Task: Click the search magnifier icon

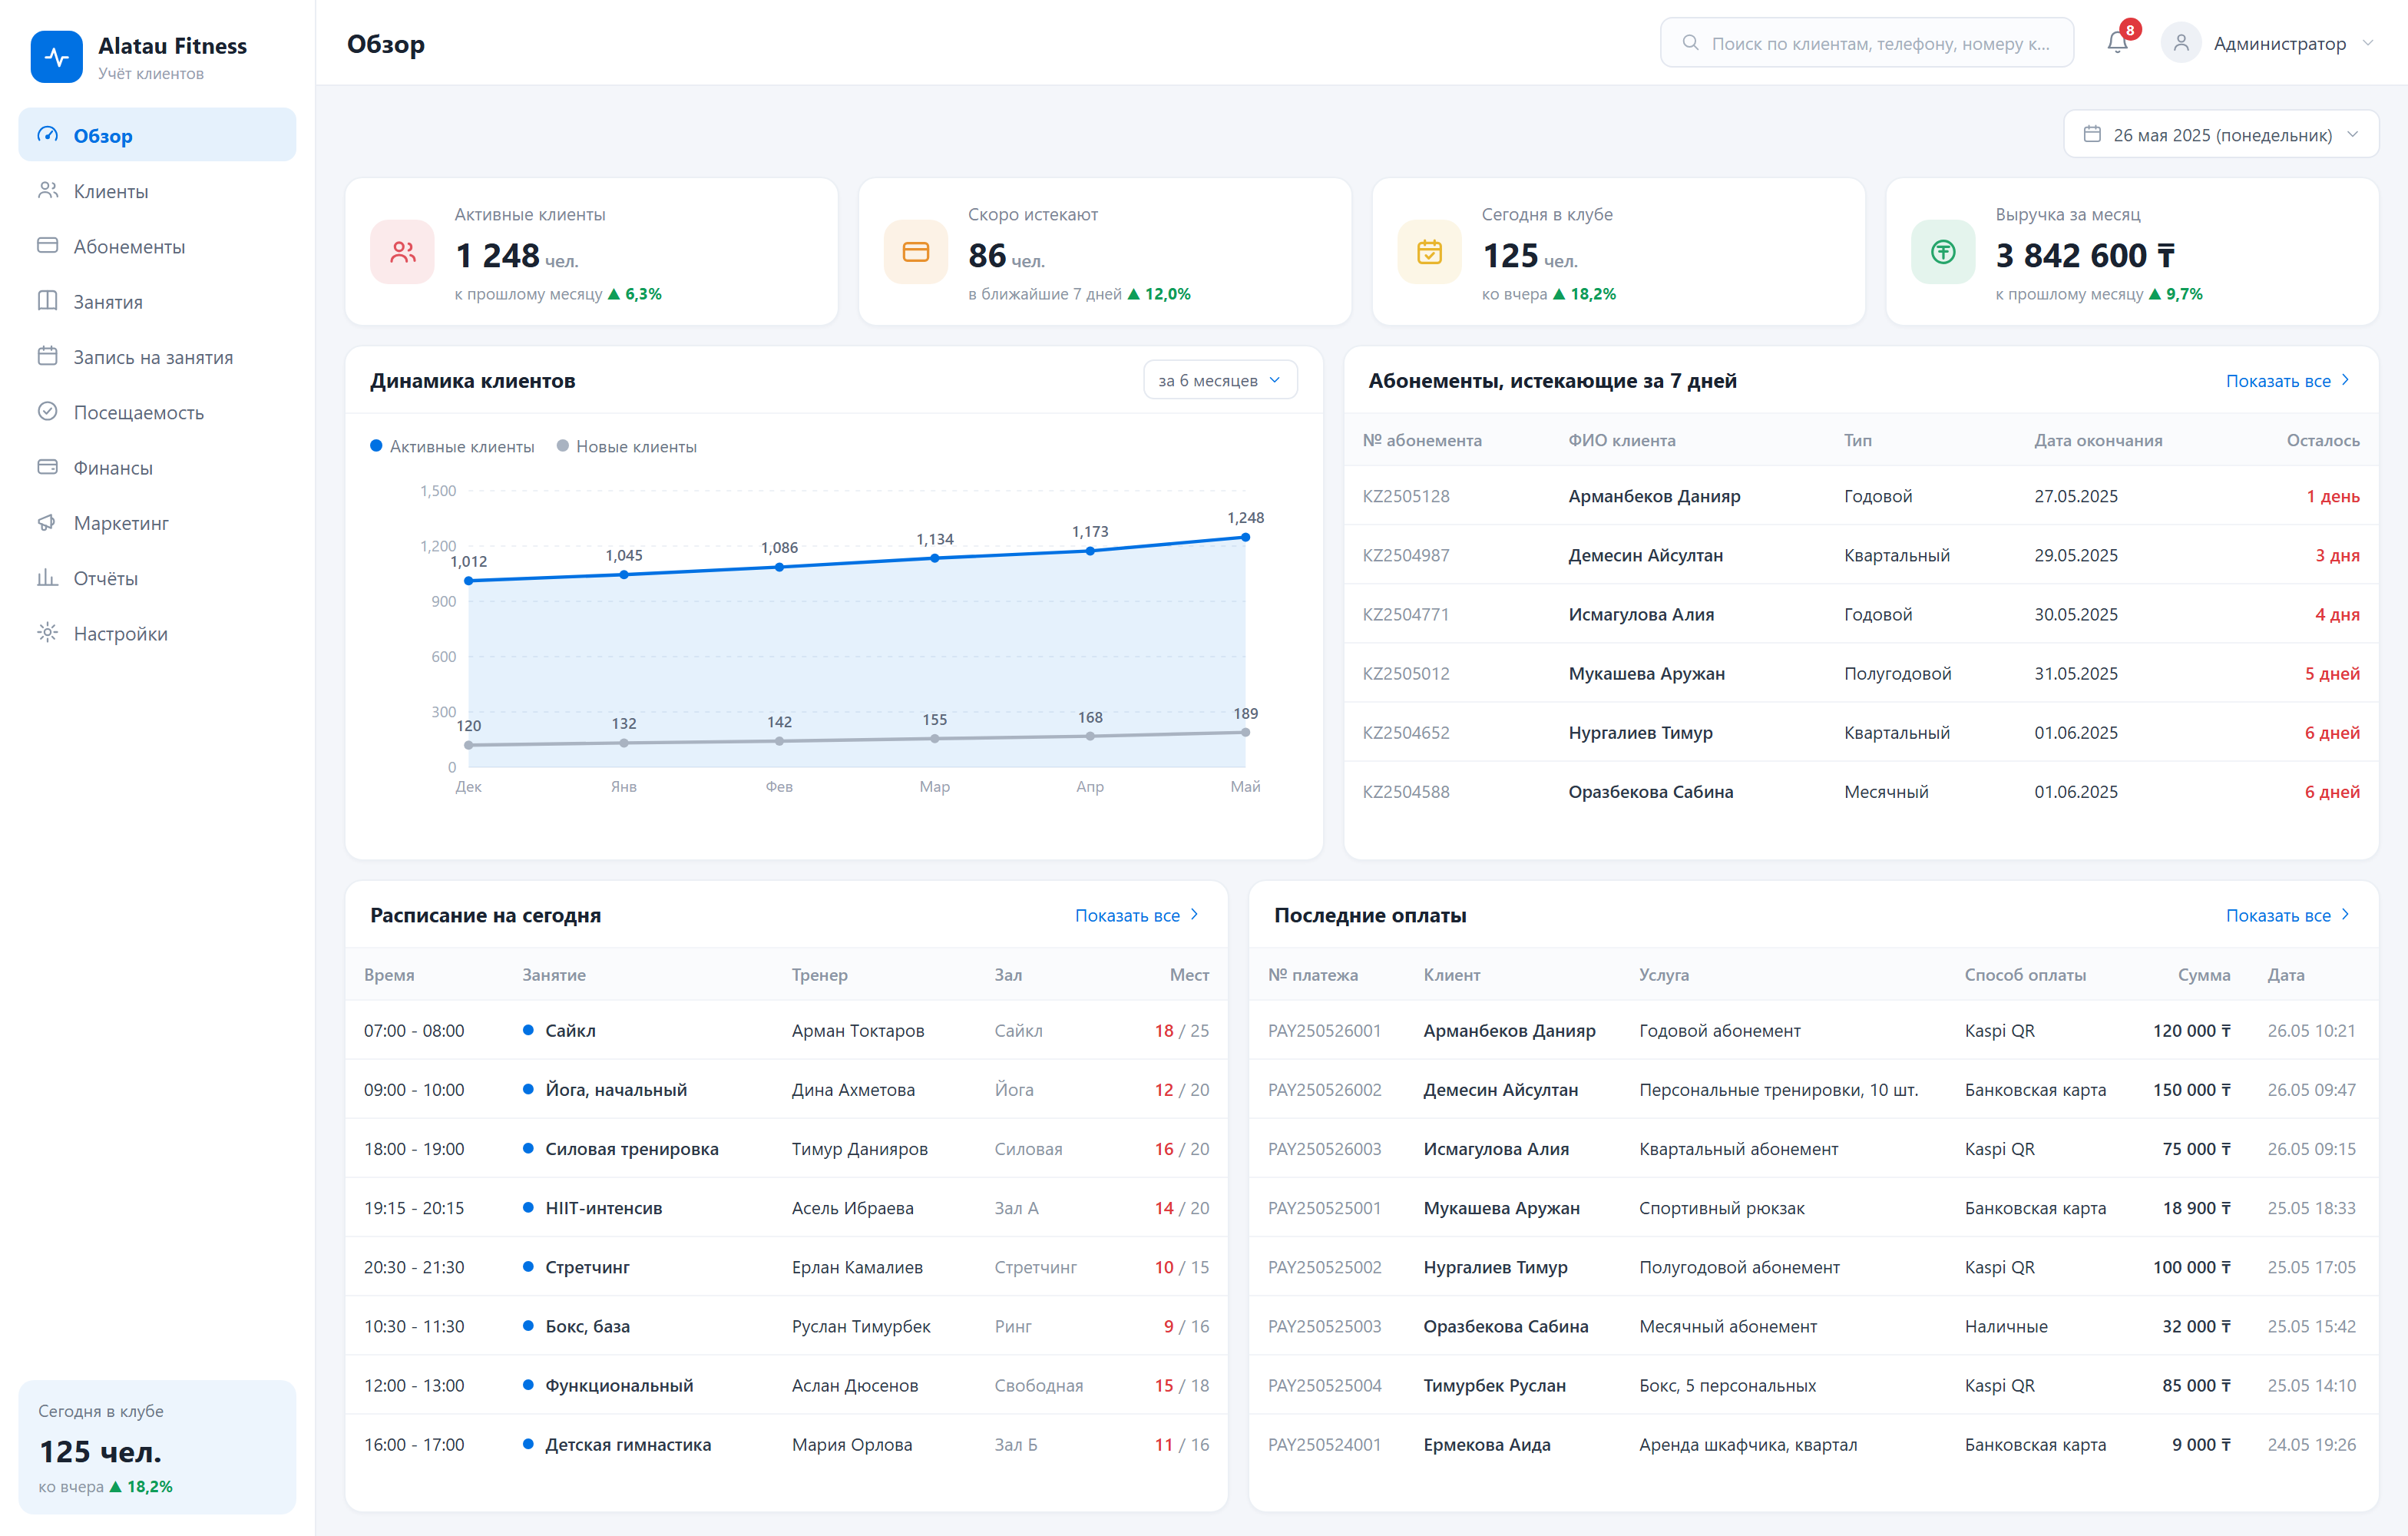Action: 1691,43
